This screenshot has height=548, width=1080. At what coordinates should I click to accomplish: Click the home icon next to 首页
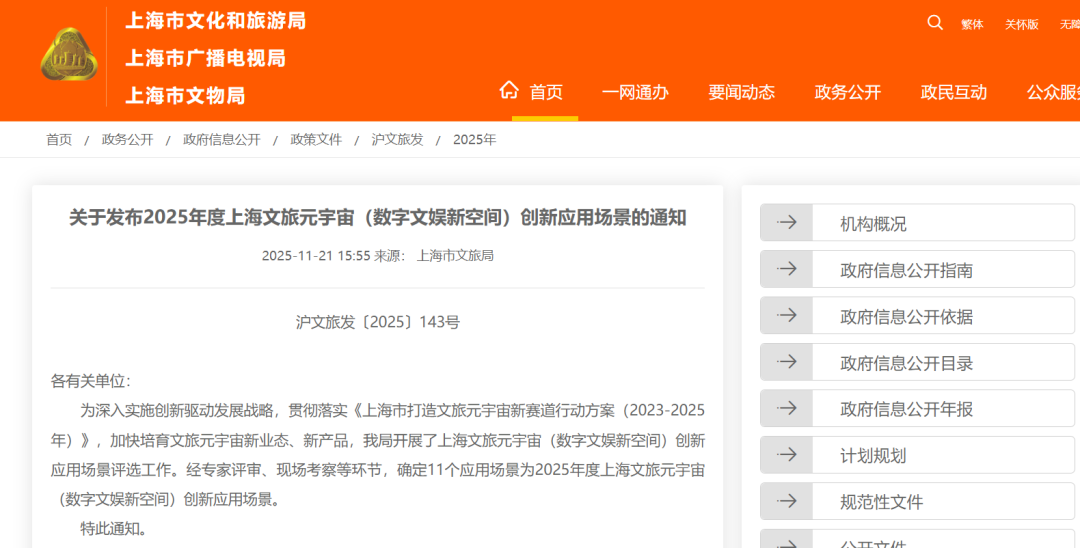coord(509,90)
